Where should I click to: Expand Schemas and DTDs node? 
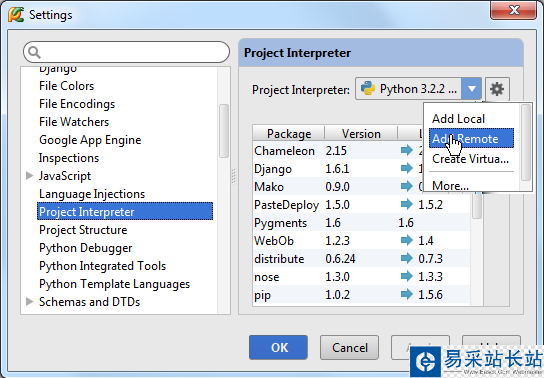30,301
